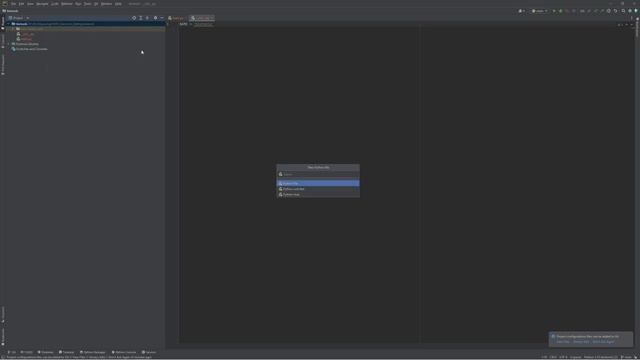Click the Search Everywhere magnifier icon
The height and width of the screenshot is (360, 640).
point(623,11)
